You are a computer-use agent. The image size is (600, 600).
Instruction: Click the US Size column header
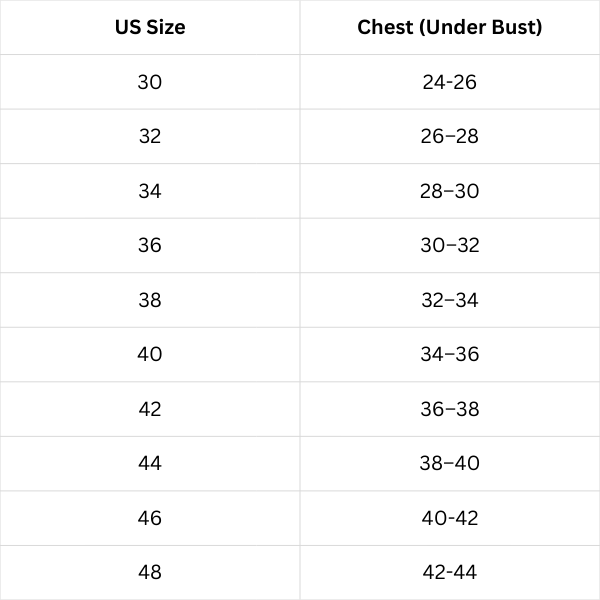150,27
